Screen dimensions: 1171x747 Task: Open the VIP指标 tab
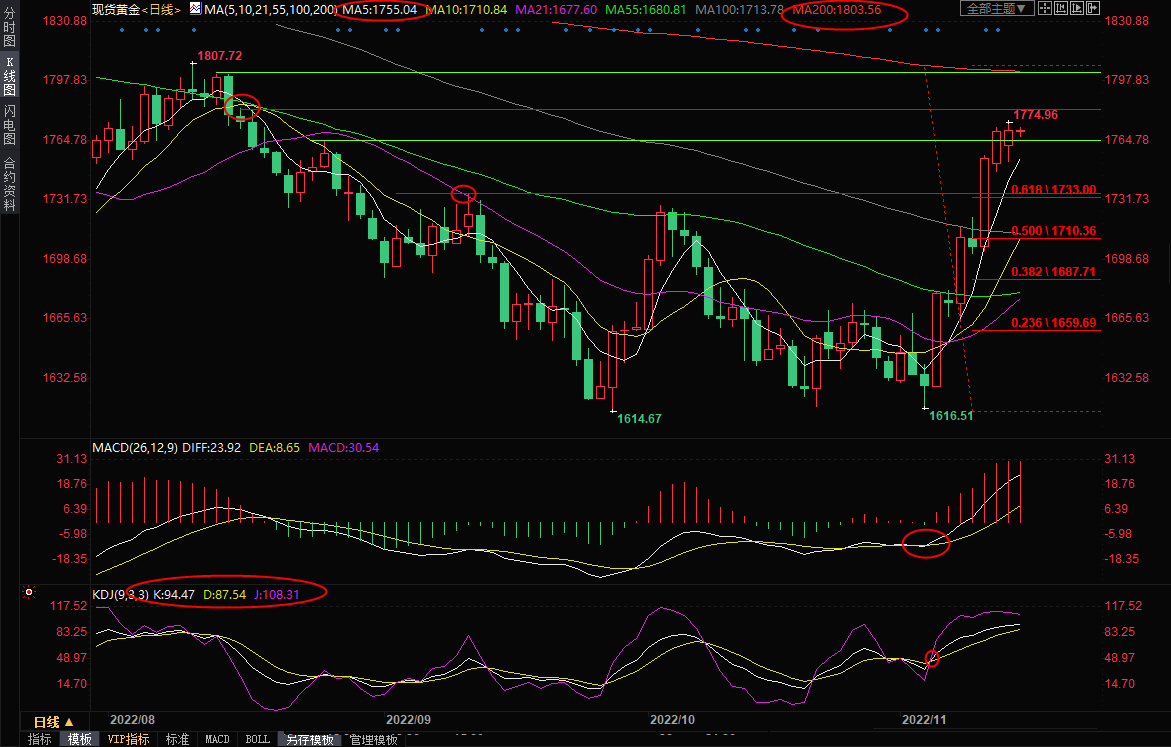128,740
